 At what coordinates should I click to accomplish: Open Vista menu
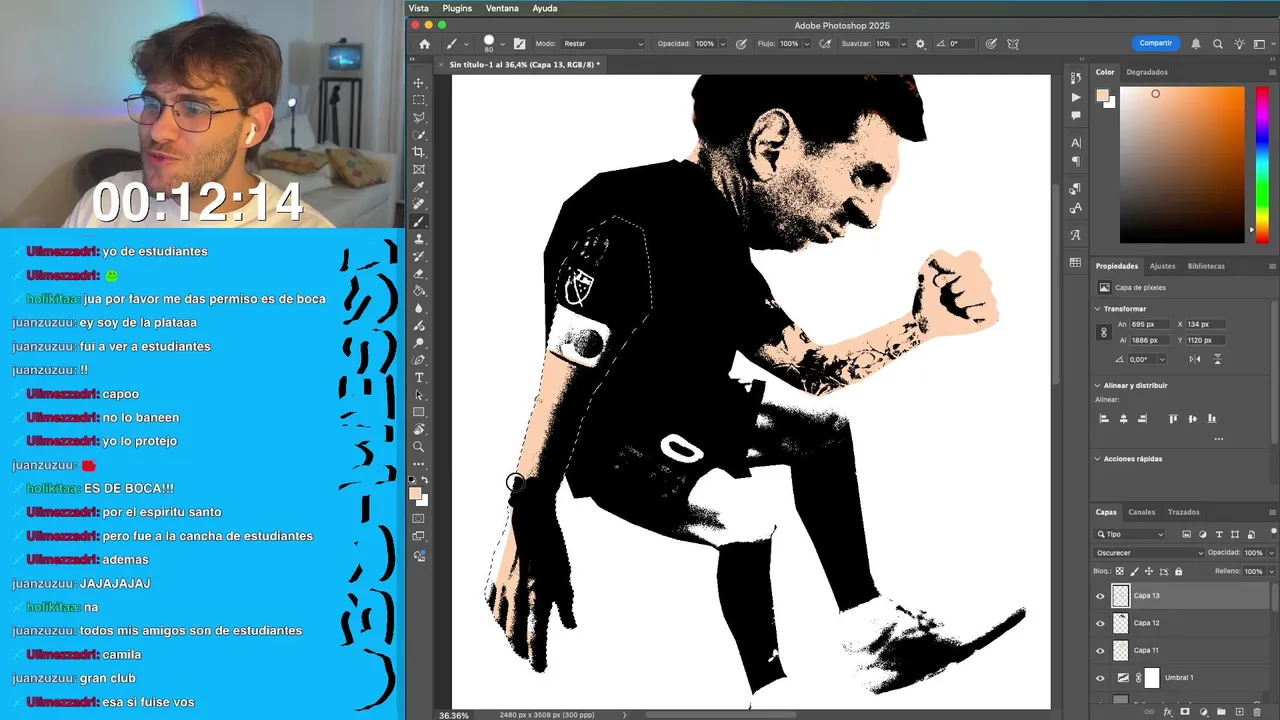tap(418, 8)
